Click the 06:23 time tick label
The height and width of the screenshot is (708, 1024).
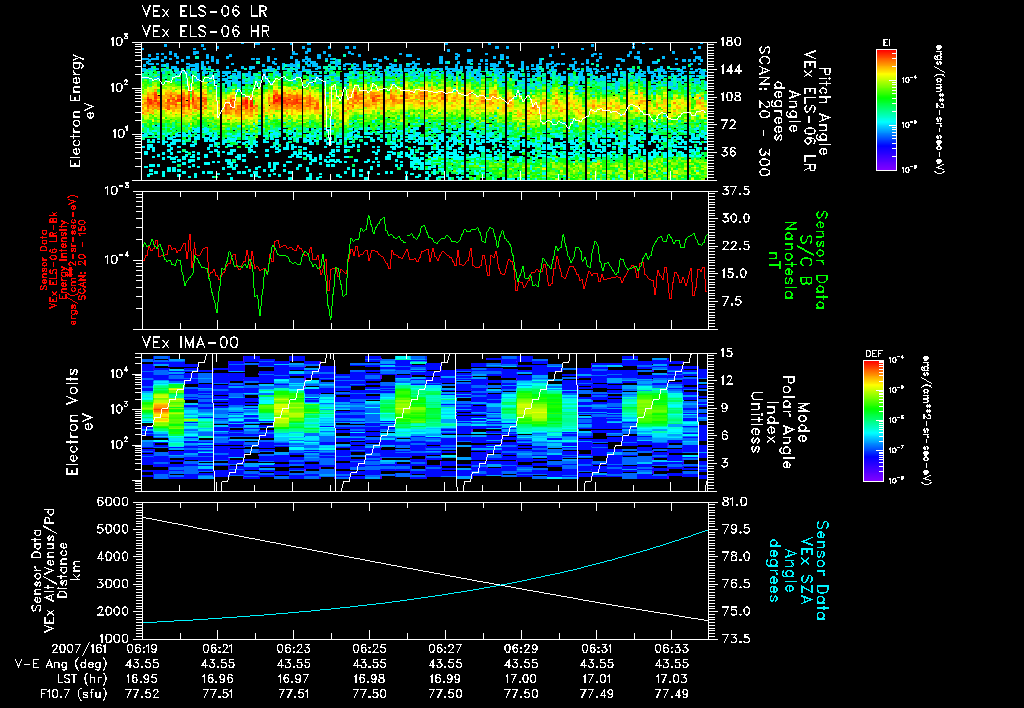click(x=293, y=649)
